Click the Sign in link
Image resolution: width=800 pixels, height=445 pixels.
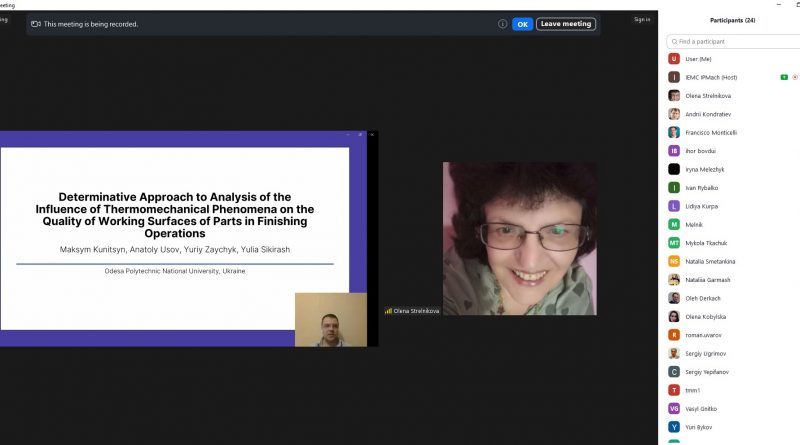tap(641, 19)
